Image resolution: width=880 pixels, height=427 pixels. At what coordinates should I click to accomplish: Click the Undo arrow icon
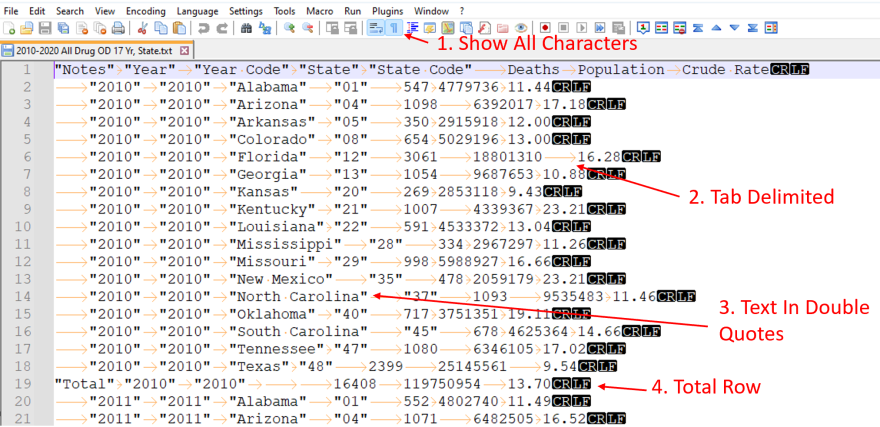tap(204, 28)
